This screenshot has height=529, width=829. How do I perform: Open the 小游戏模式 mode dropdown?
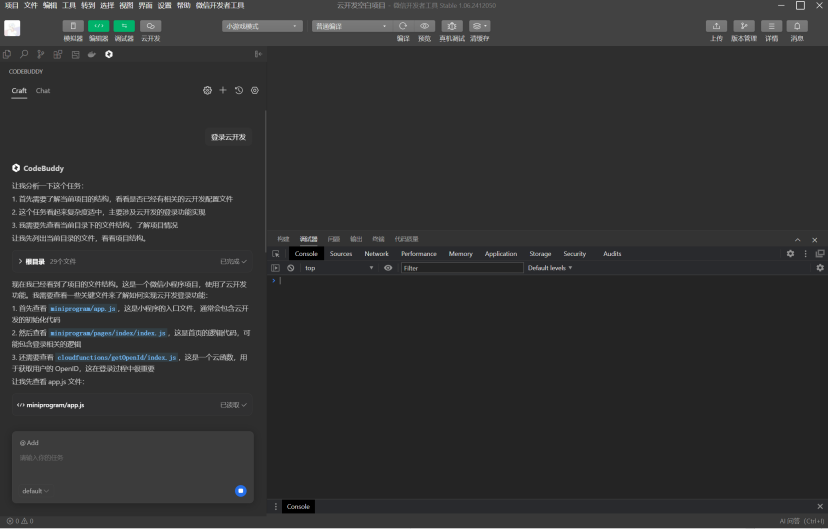tap(262, 26)
